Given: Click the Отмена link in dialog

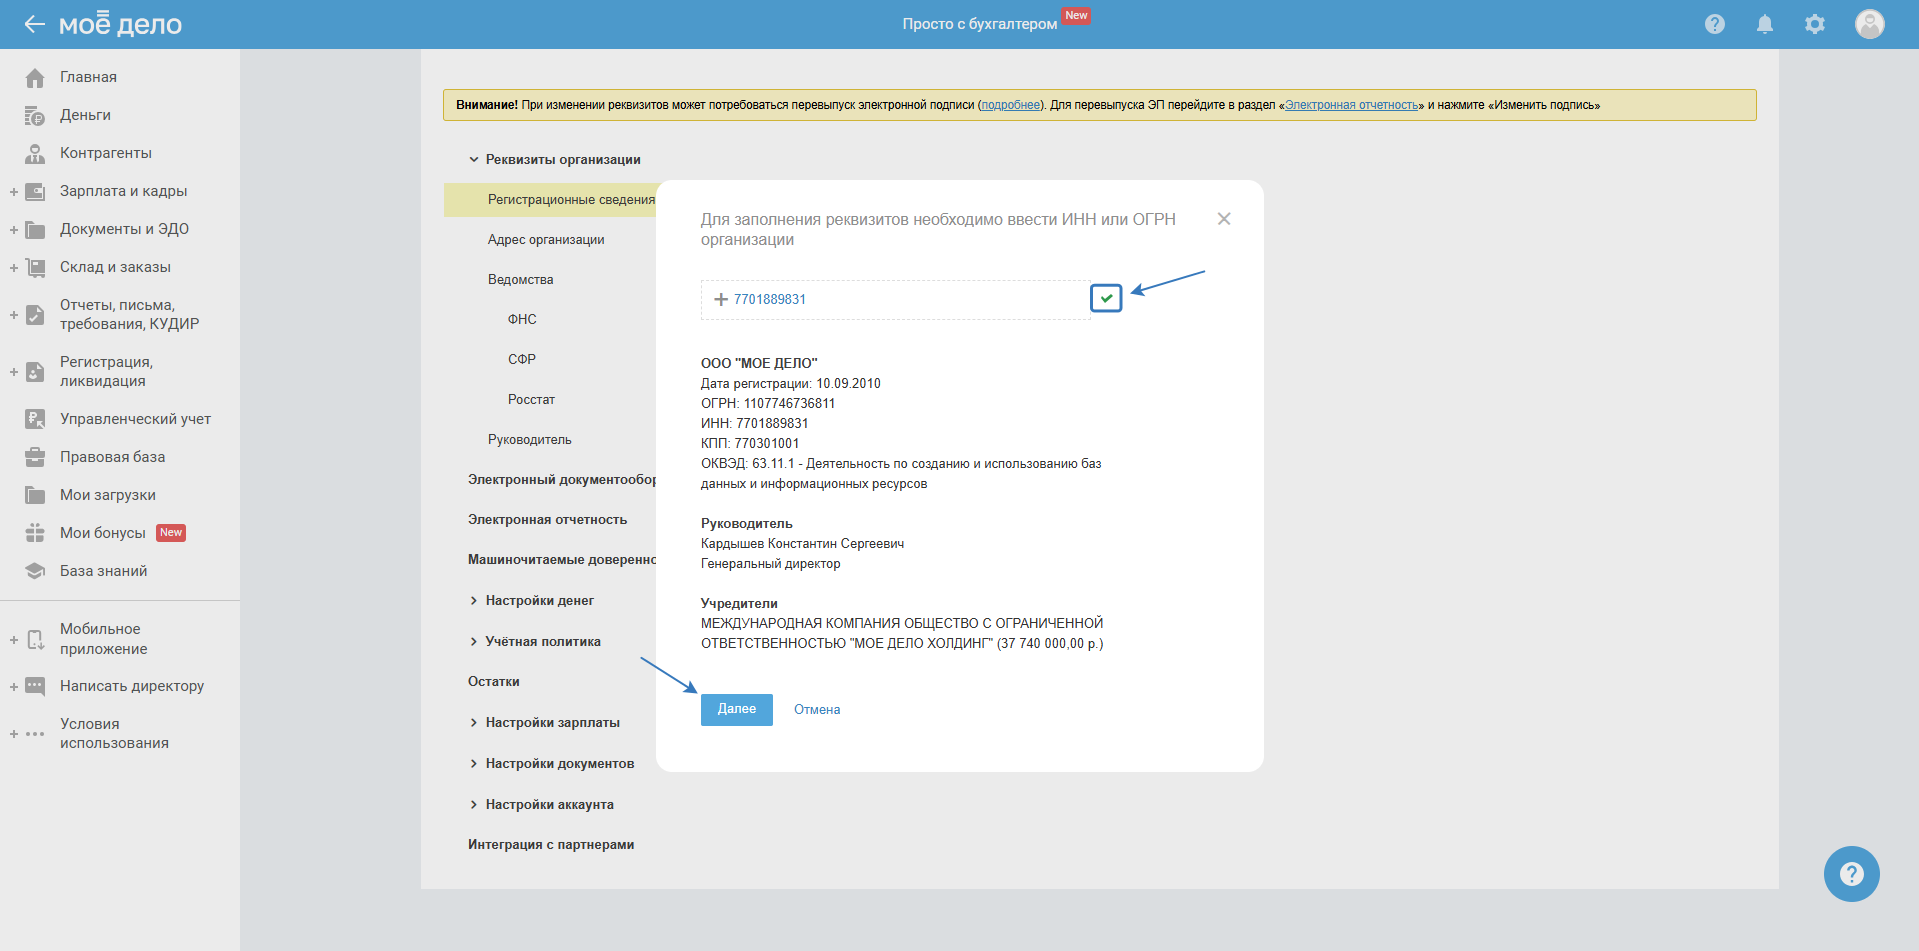Looking at the screenshot, I should click(817, 710).
